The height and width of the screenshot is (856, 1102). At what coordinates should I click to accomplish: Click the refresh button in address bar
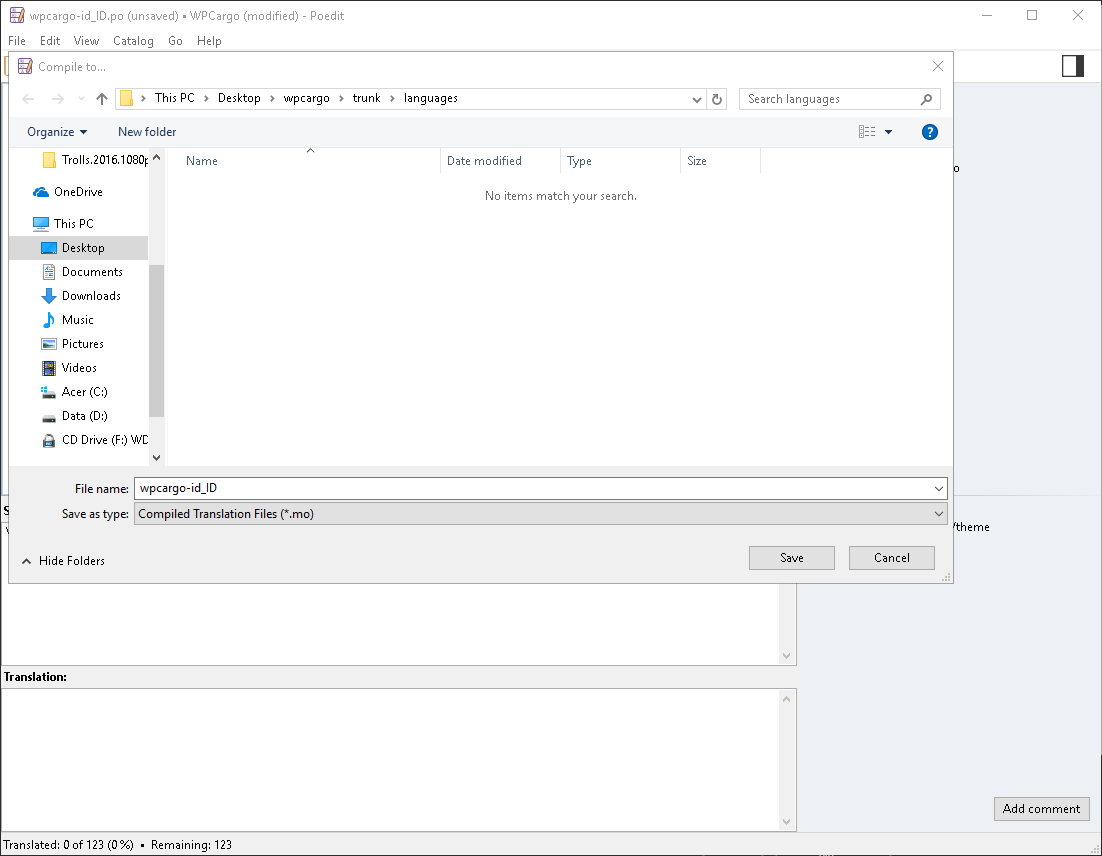point(716,99)
